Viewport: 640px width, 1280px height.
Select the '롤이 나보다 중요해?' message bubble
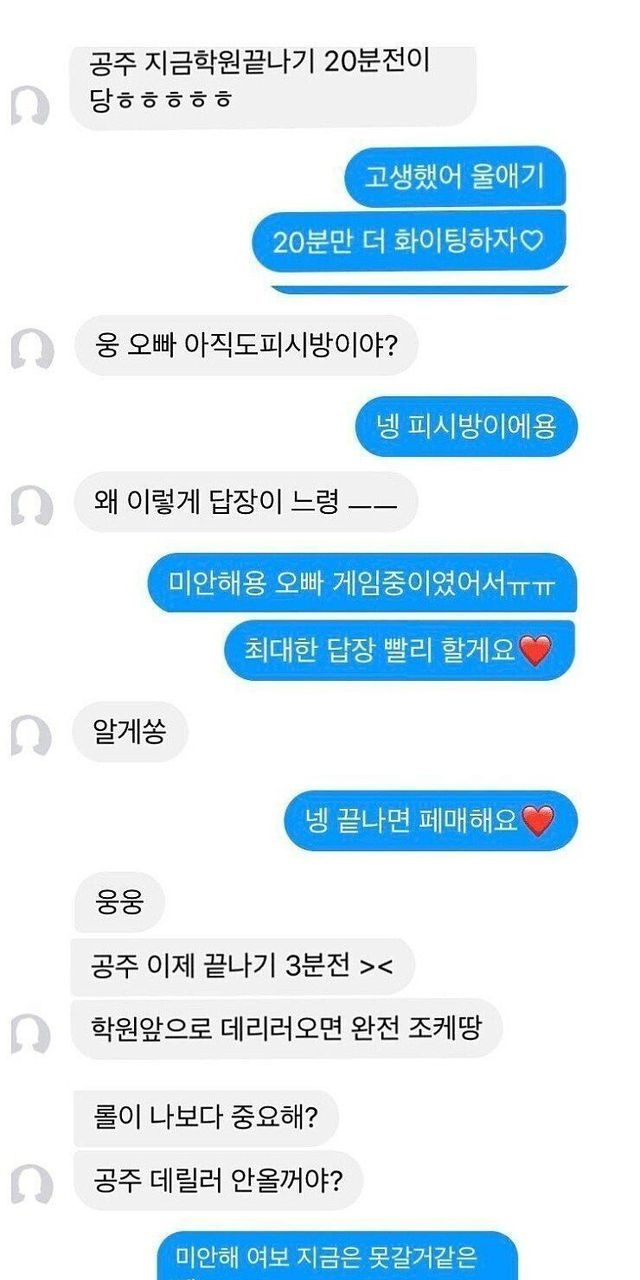pyautogui.click(x=206, y=1118)
